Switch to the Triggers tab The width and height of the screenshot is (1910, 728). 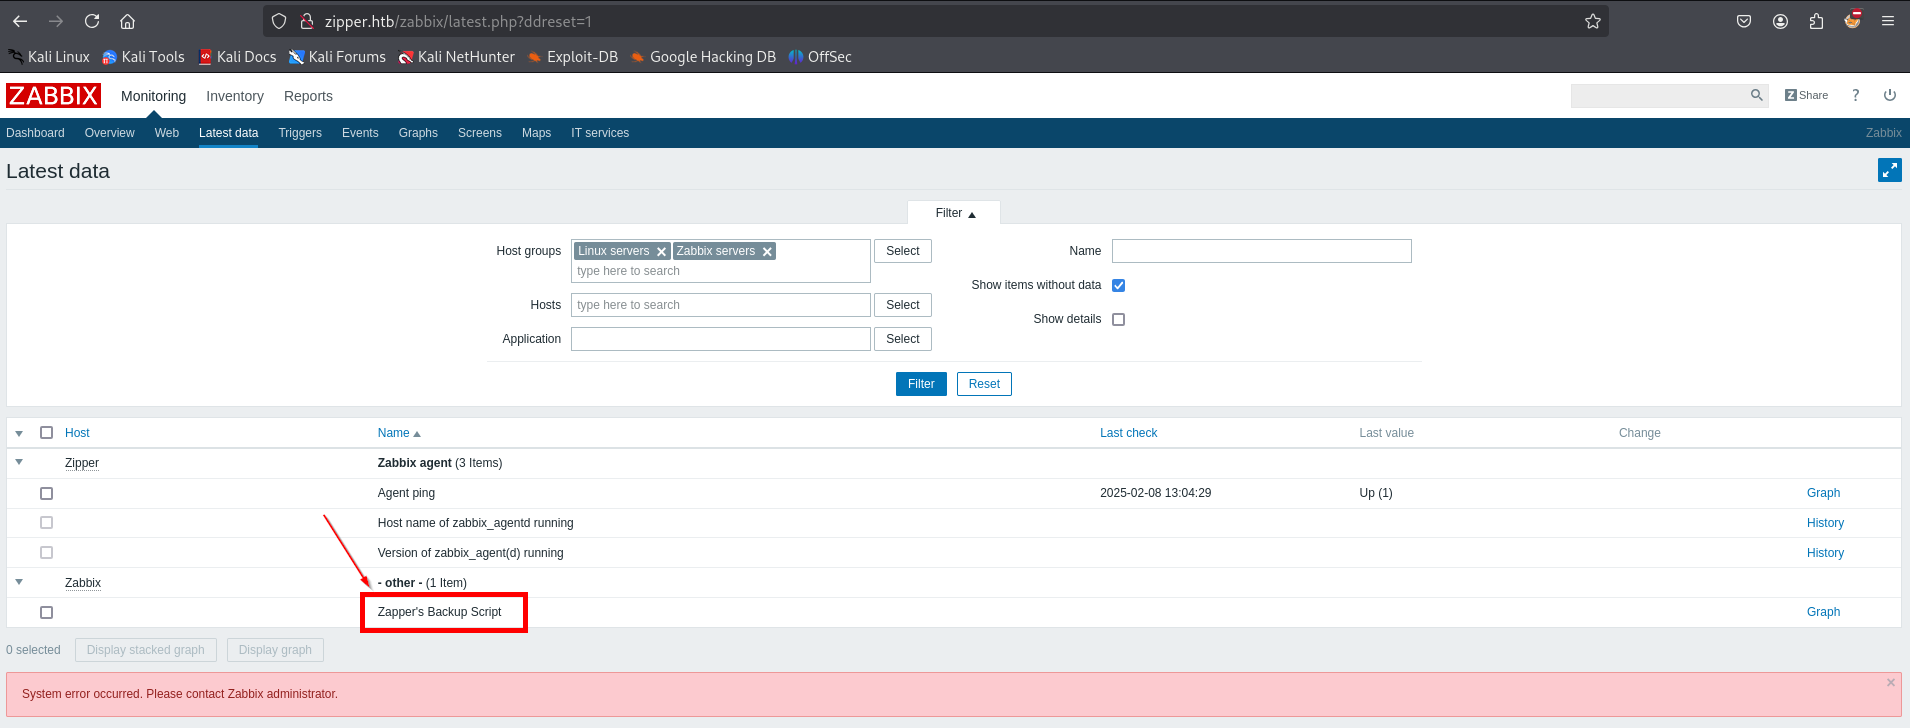[300, 133]
